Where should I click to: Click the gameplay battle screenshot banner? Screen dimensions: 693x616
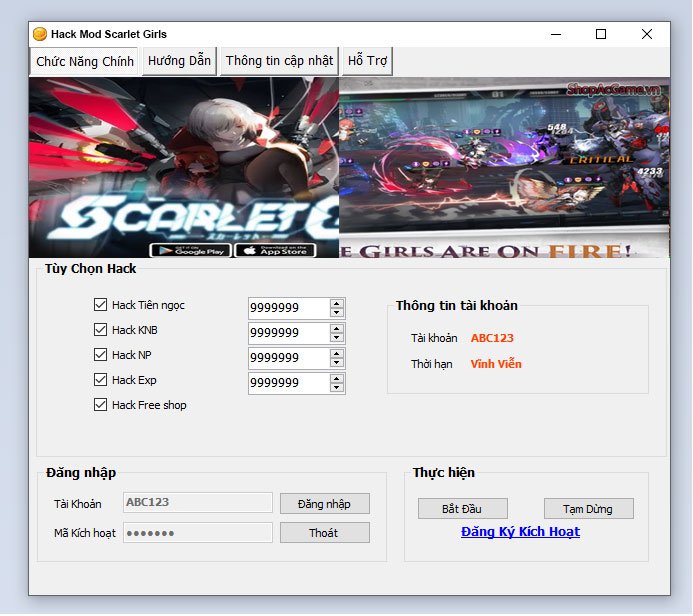click(504, 167)
